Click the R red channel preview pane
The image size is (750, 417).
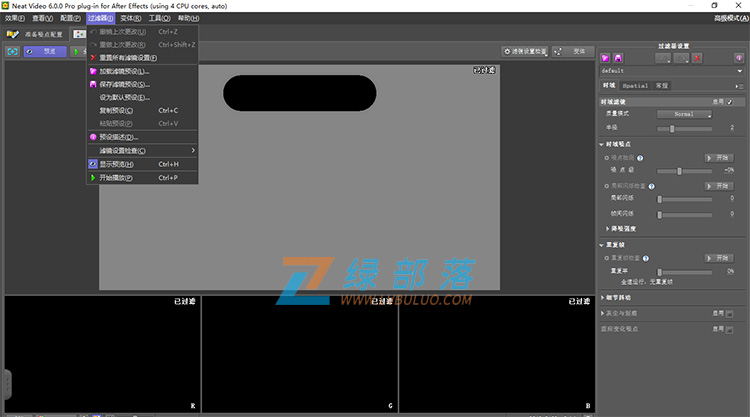pyautogui.click(x=102, y=354)
